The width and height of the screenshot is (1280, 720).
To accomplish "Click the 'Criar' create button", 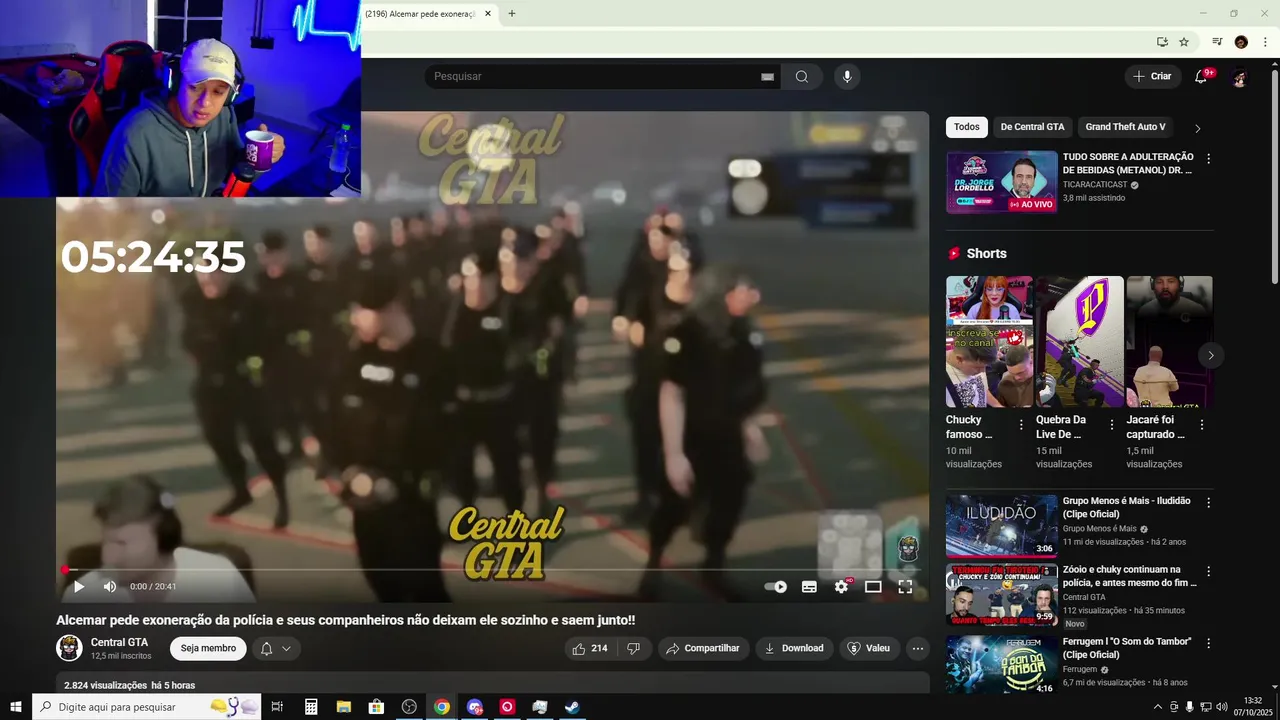I will (1152, 77).
